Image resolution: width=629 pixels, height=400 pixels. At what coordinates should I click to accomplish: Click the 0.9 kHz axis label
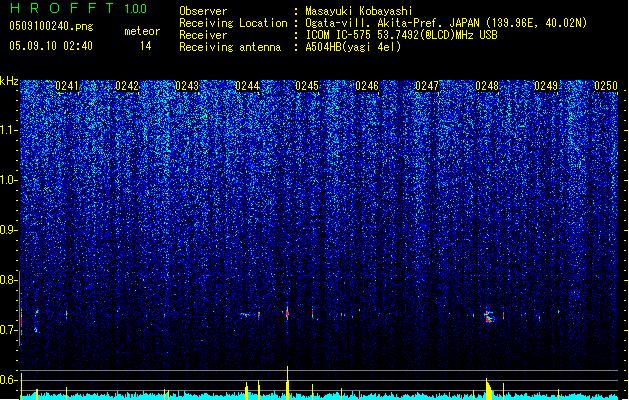pyautogui.click(x=8, y=230)
